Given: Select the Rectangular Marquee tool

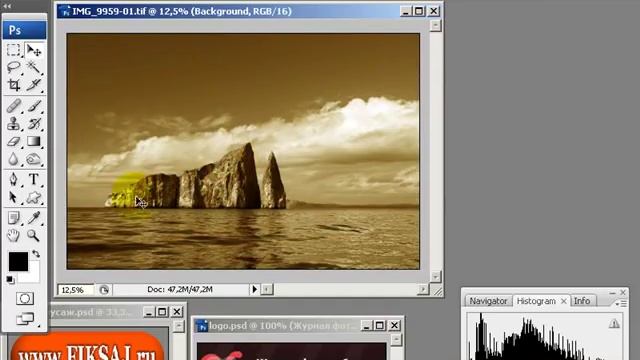Looking at the screenshot, I should (x=13, y=50).
